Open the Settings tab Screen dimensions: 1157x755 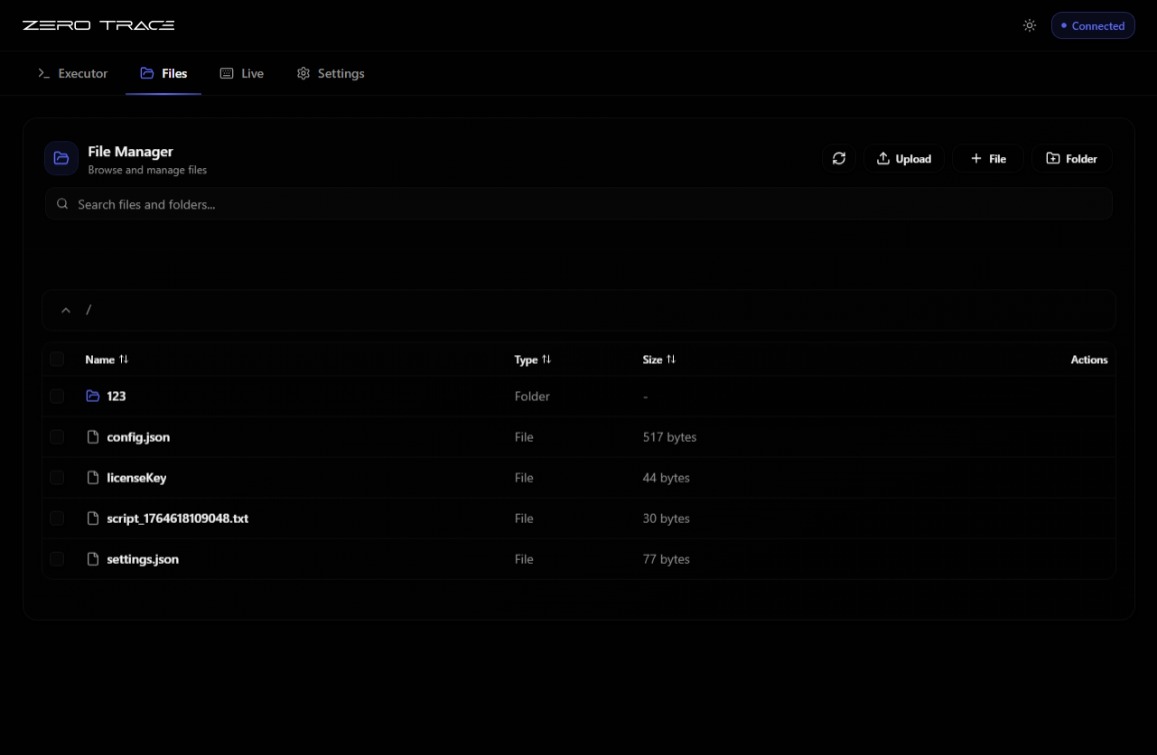point(331,74)
